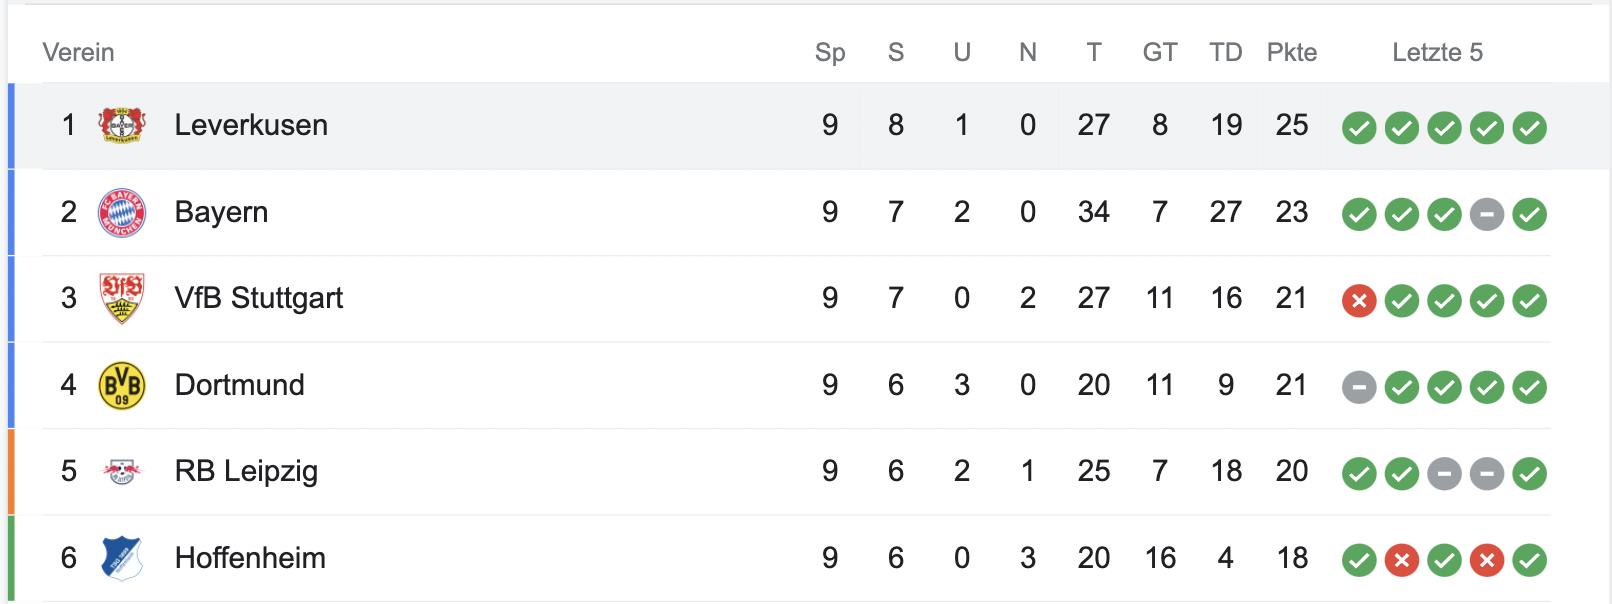The height and width of the screenshot is (604, 1612).
Task: Open the Dortmund team page
Action: pos(239,385)
